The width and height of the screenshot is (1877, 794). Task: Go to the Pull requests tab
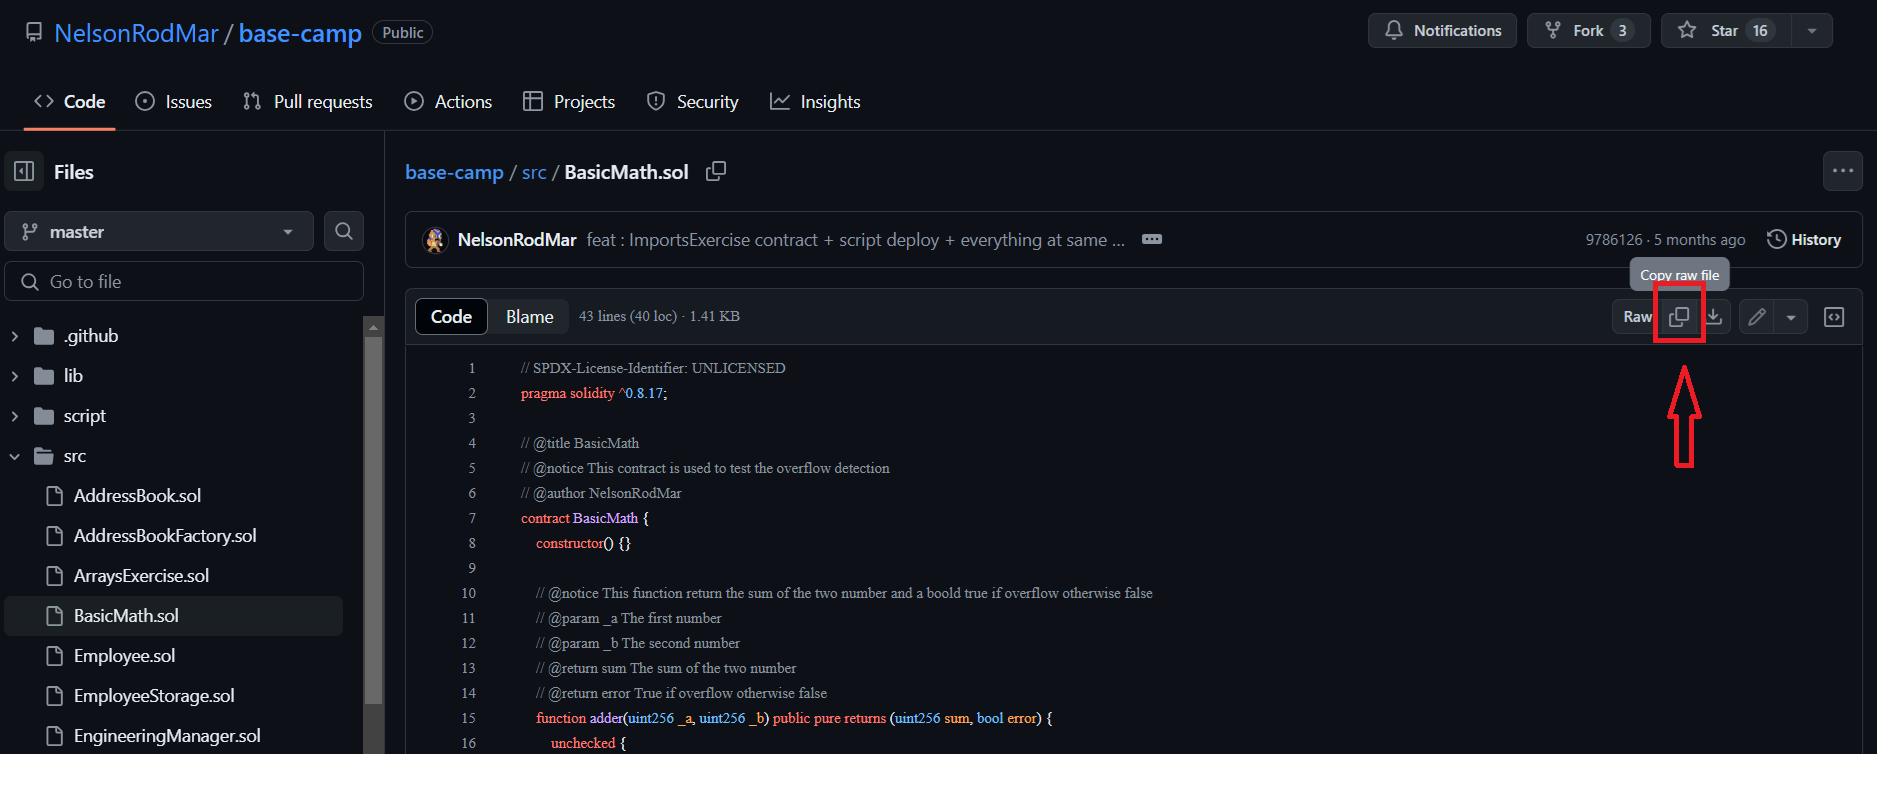308,102
